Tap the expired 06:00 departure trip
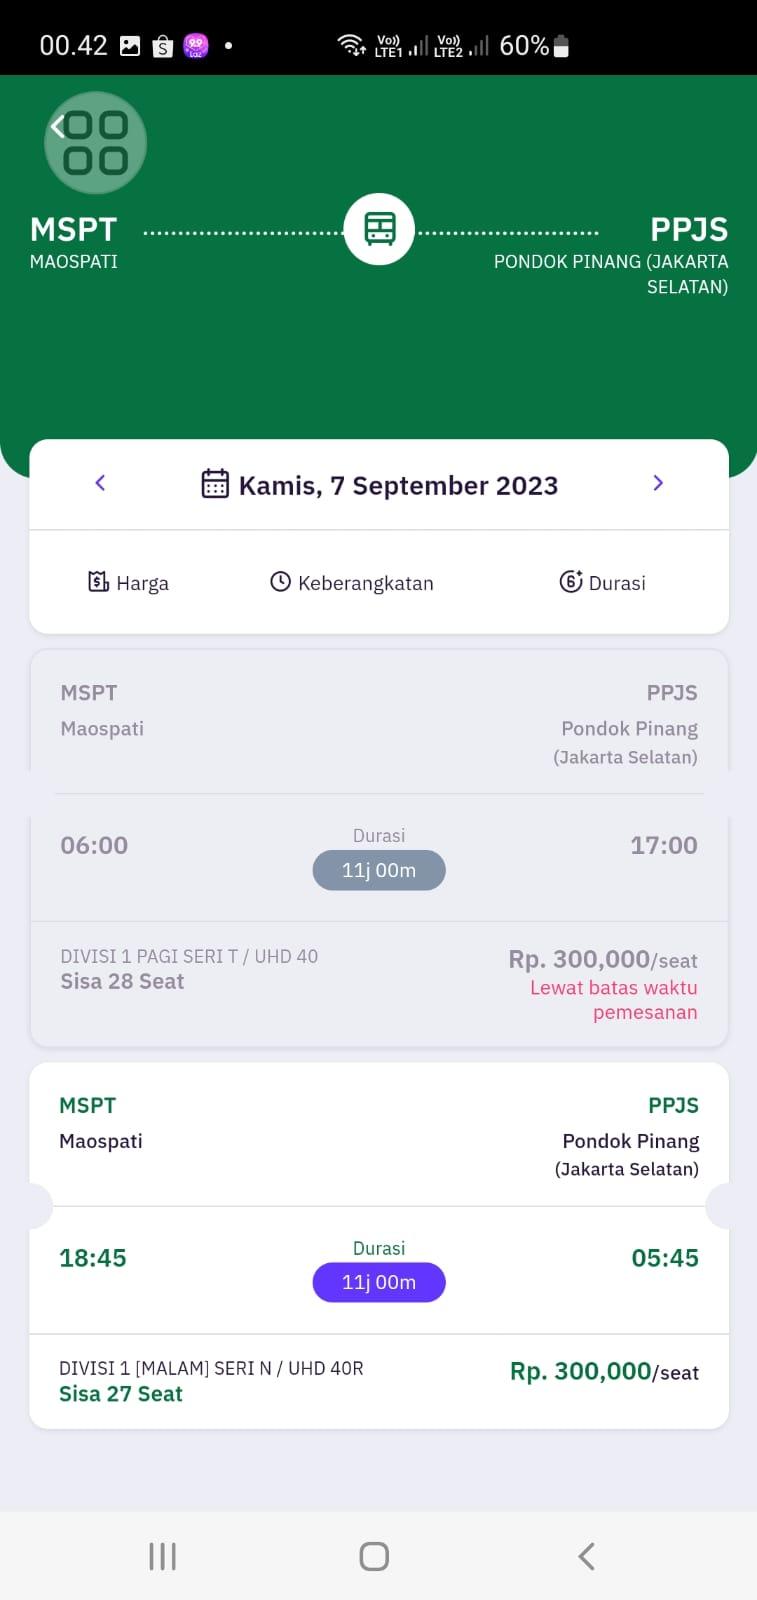 379,848
